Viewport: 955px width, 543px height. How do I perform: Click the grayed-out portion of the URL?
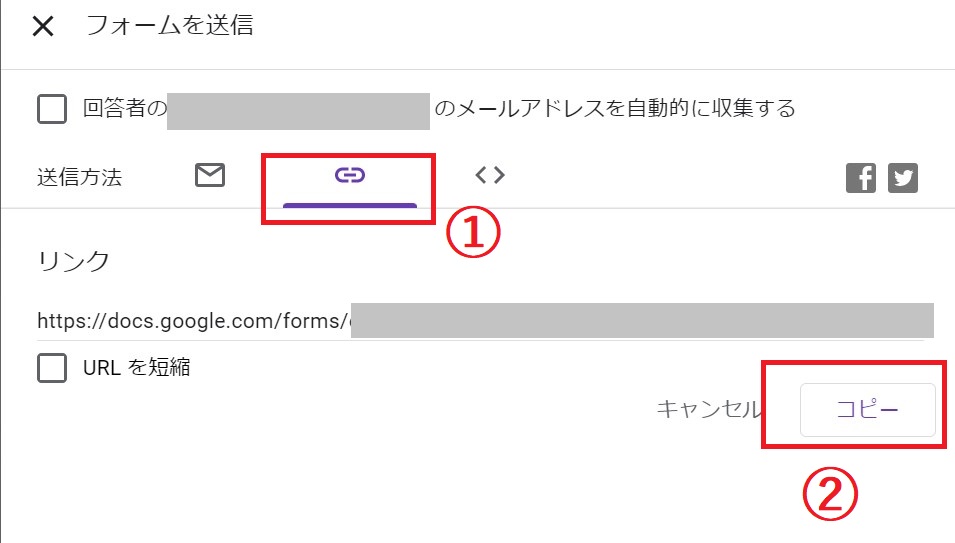click(642, 320)
